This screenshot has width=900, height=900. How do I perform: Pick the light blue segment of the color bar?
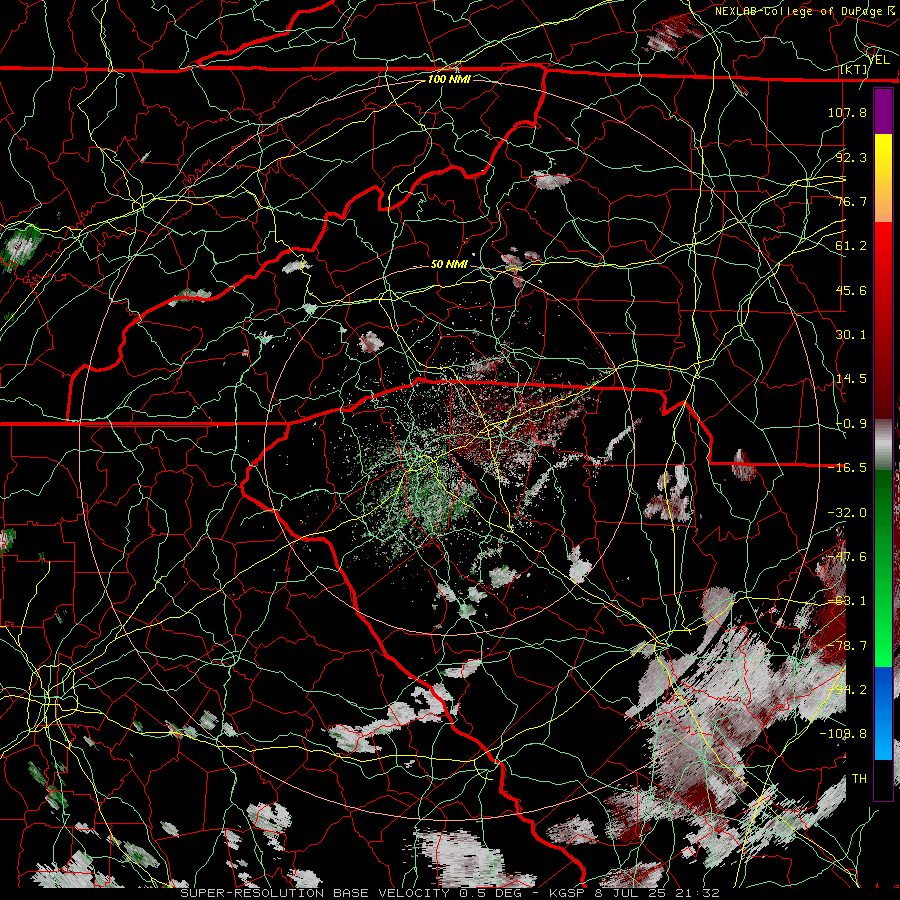pos(883,742)
